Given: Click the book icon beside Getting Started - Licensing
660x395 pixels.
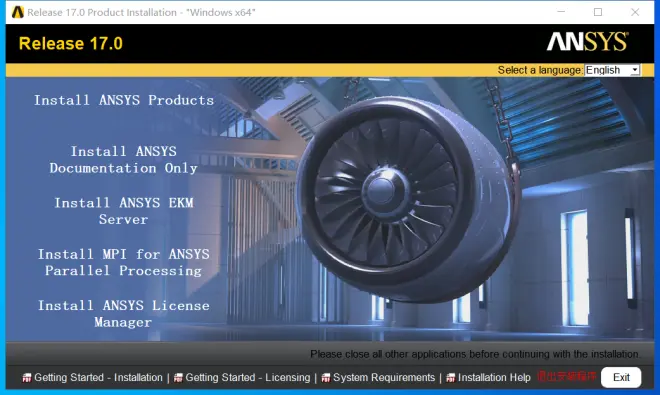Looking at the screenshot, I should (178, 378).
